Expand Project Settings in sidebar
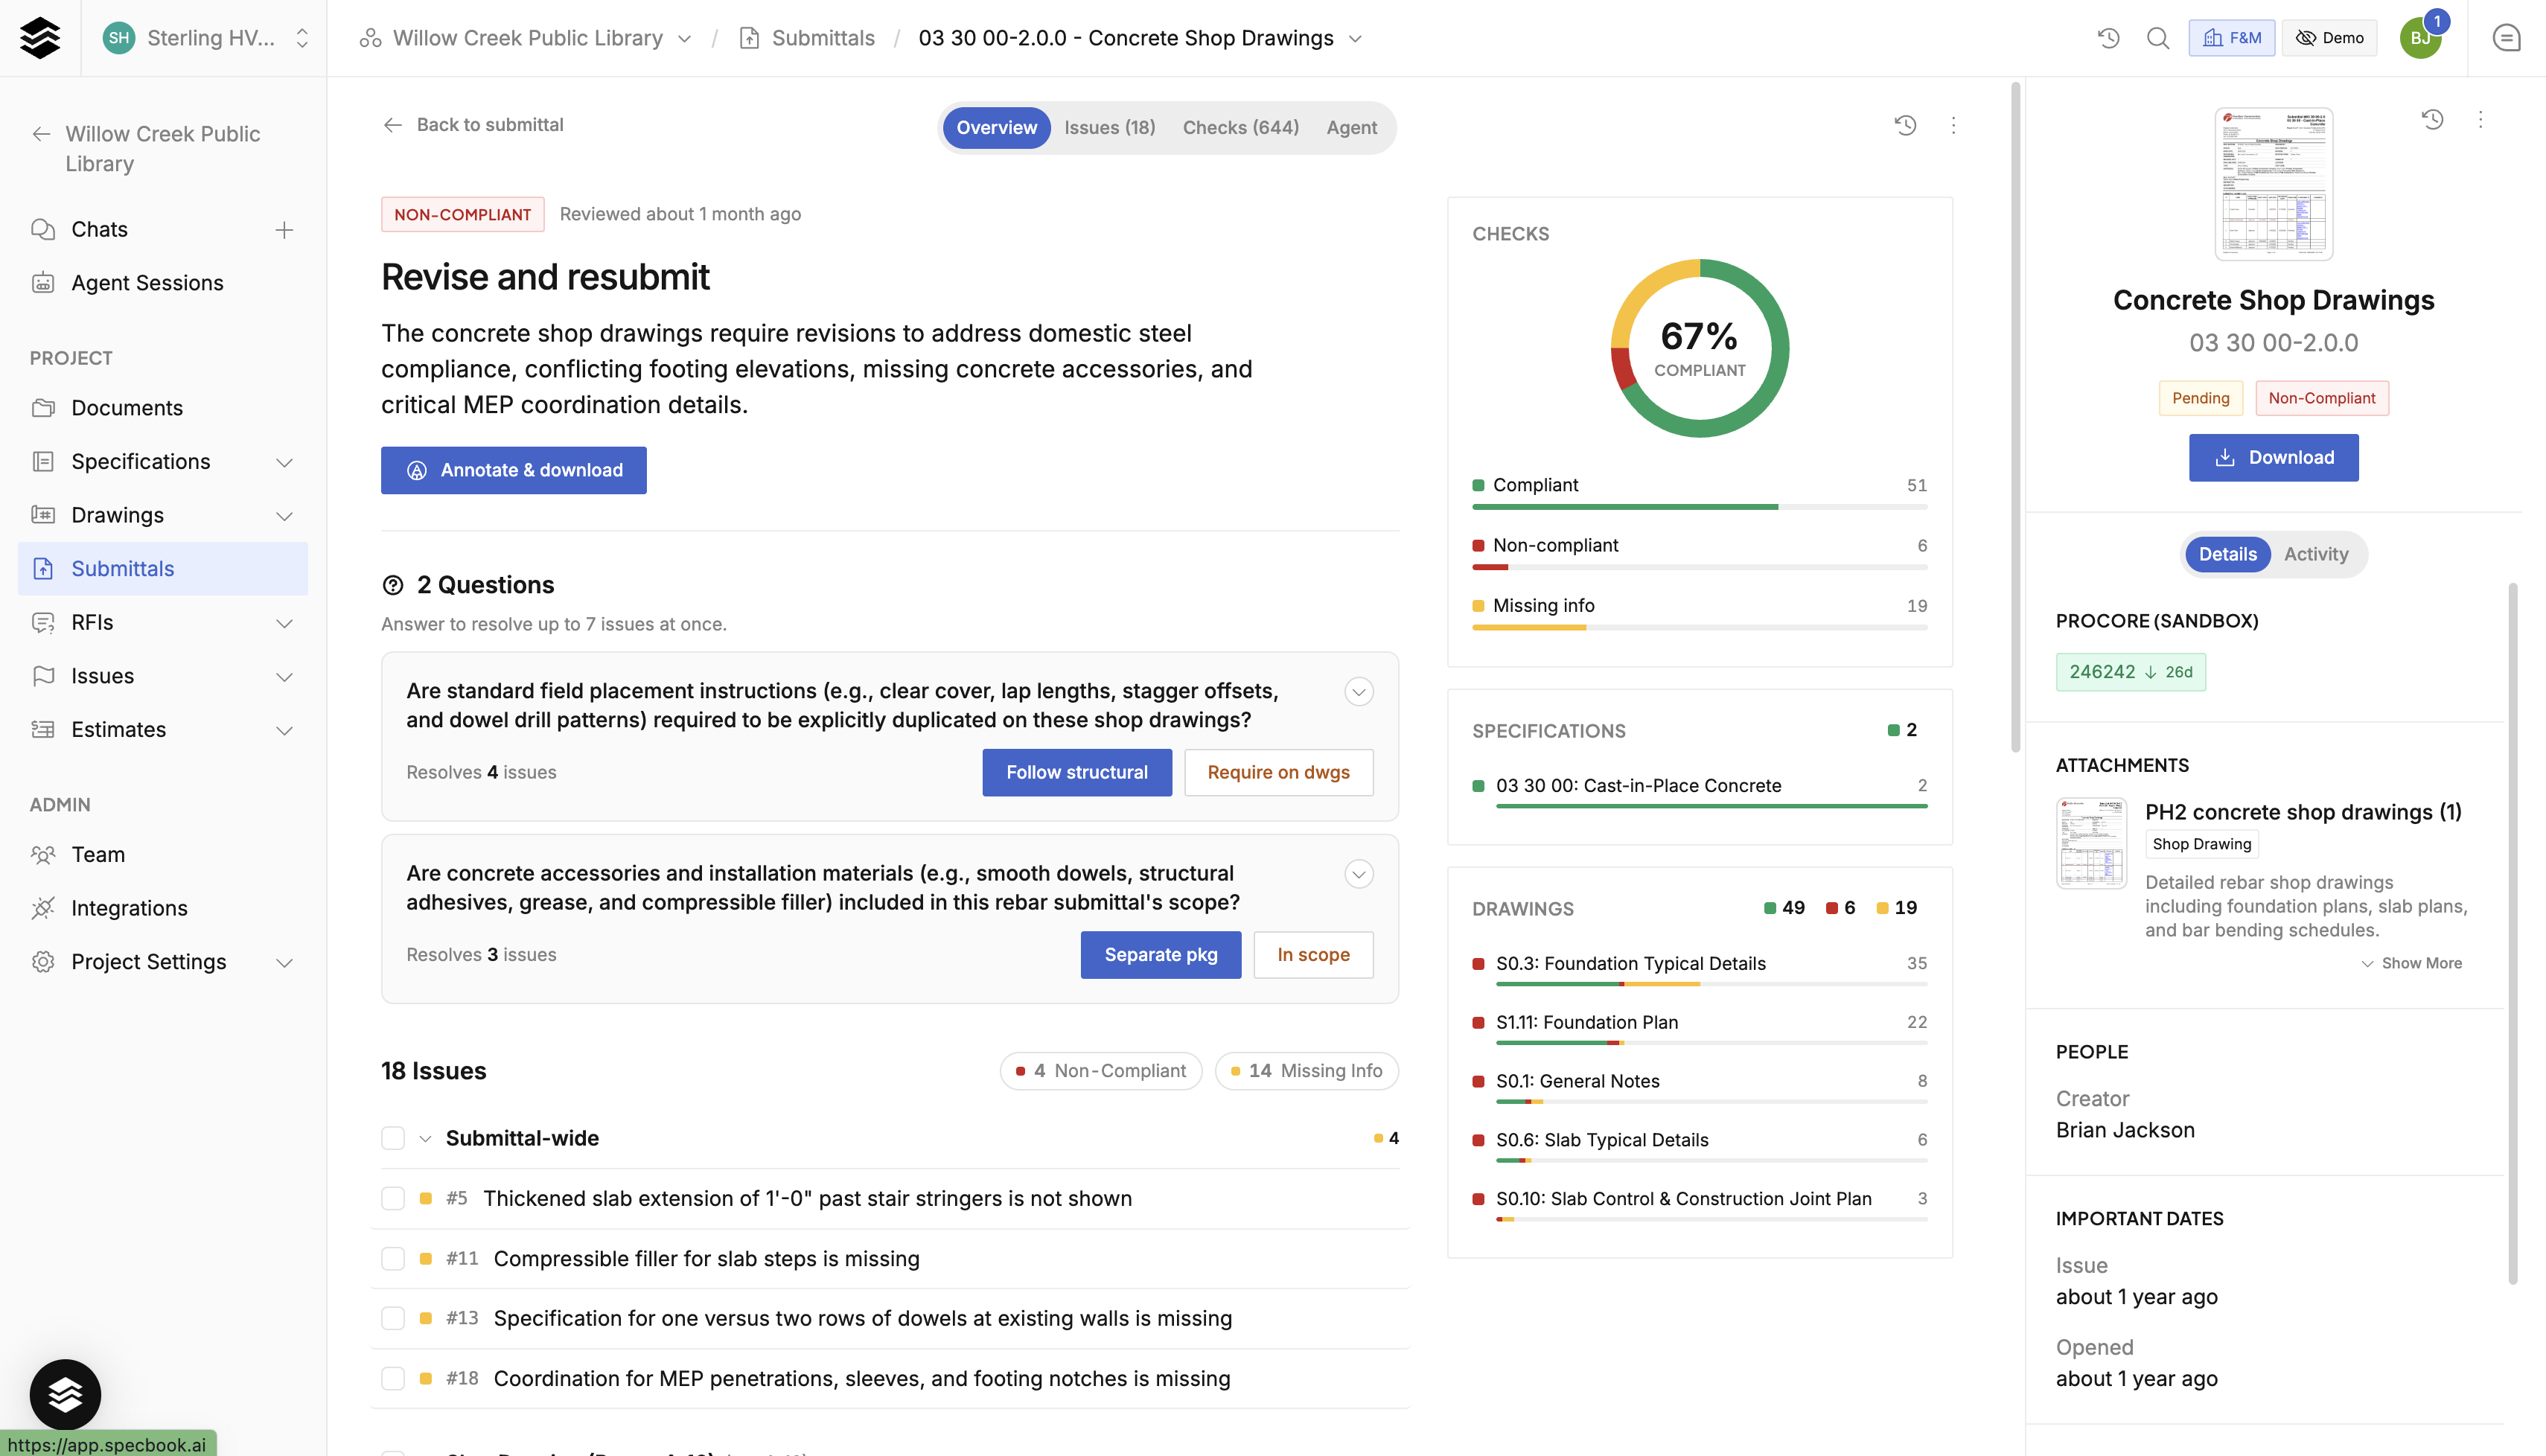 point(285,962)
